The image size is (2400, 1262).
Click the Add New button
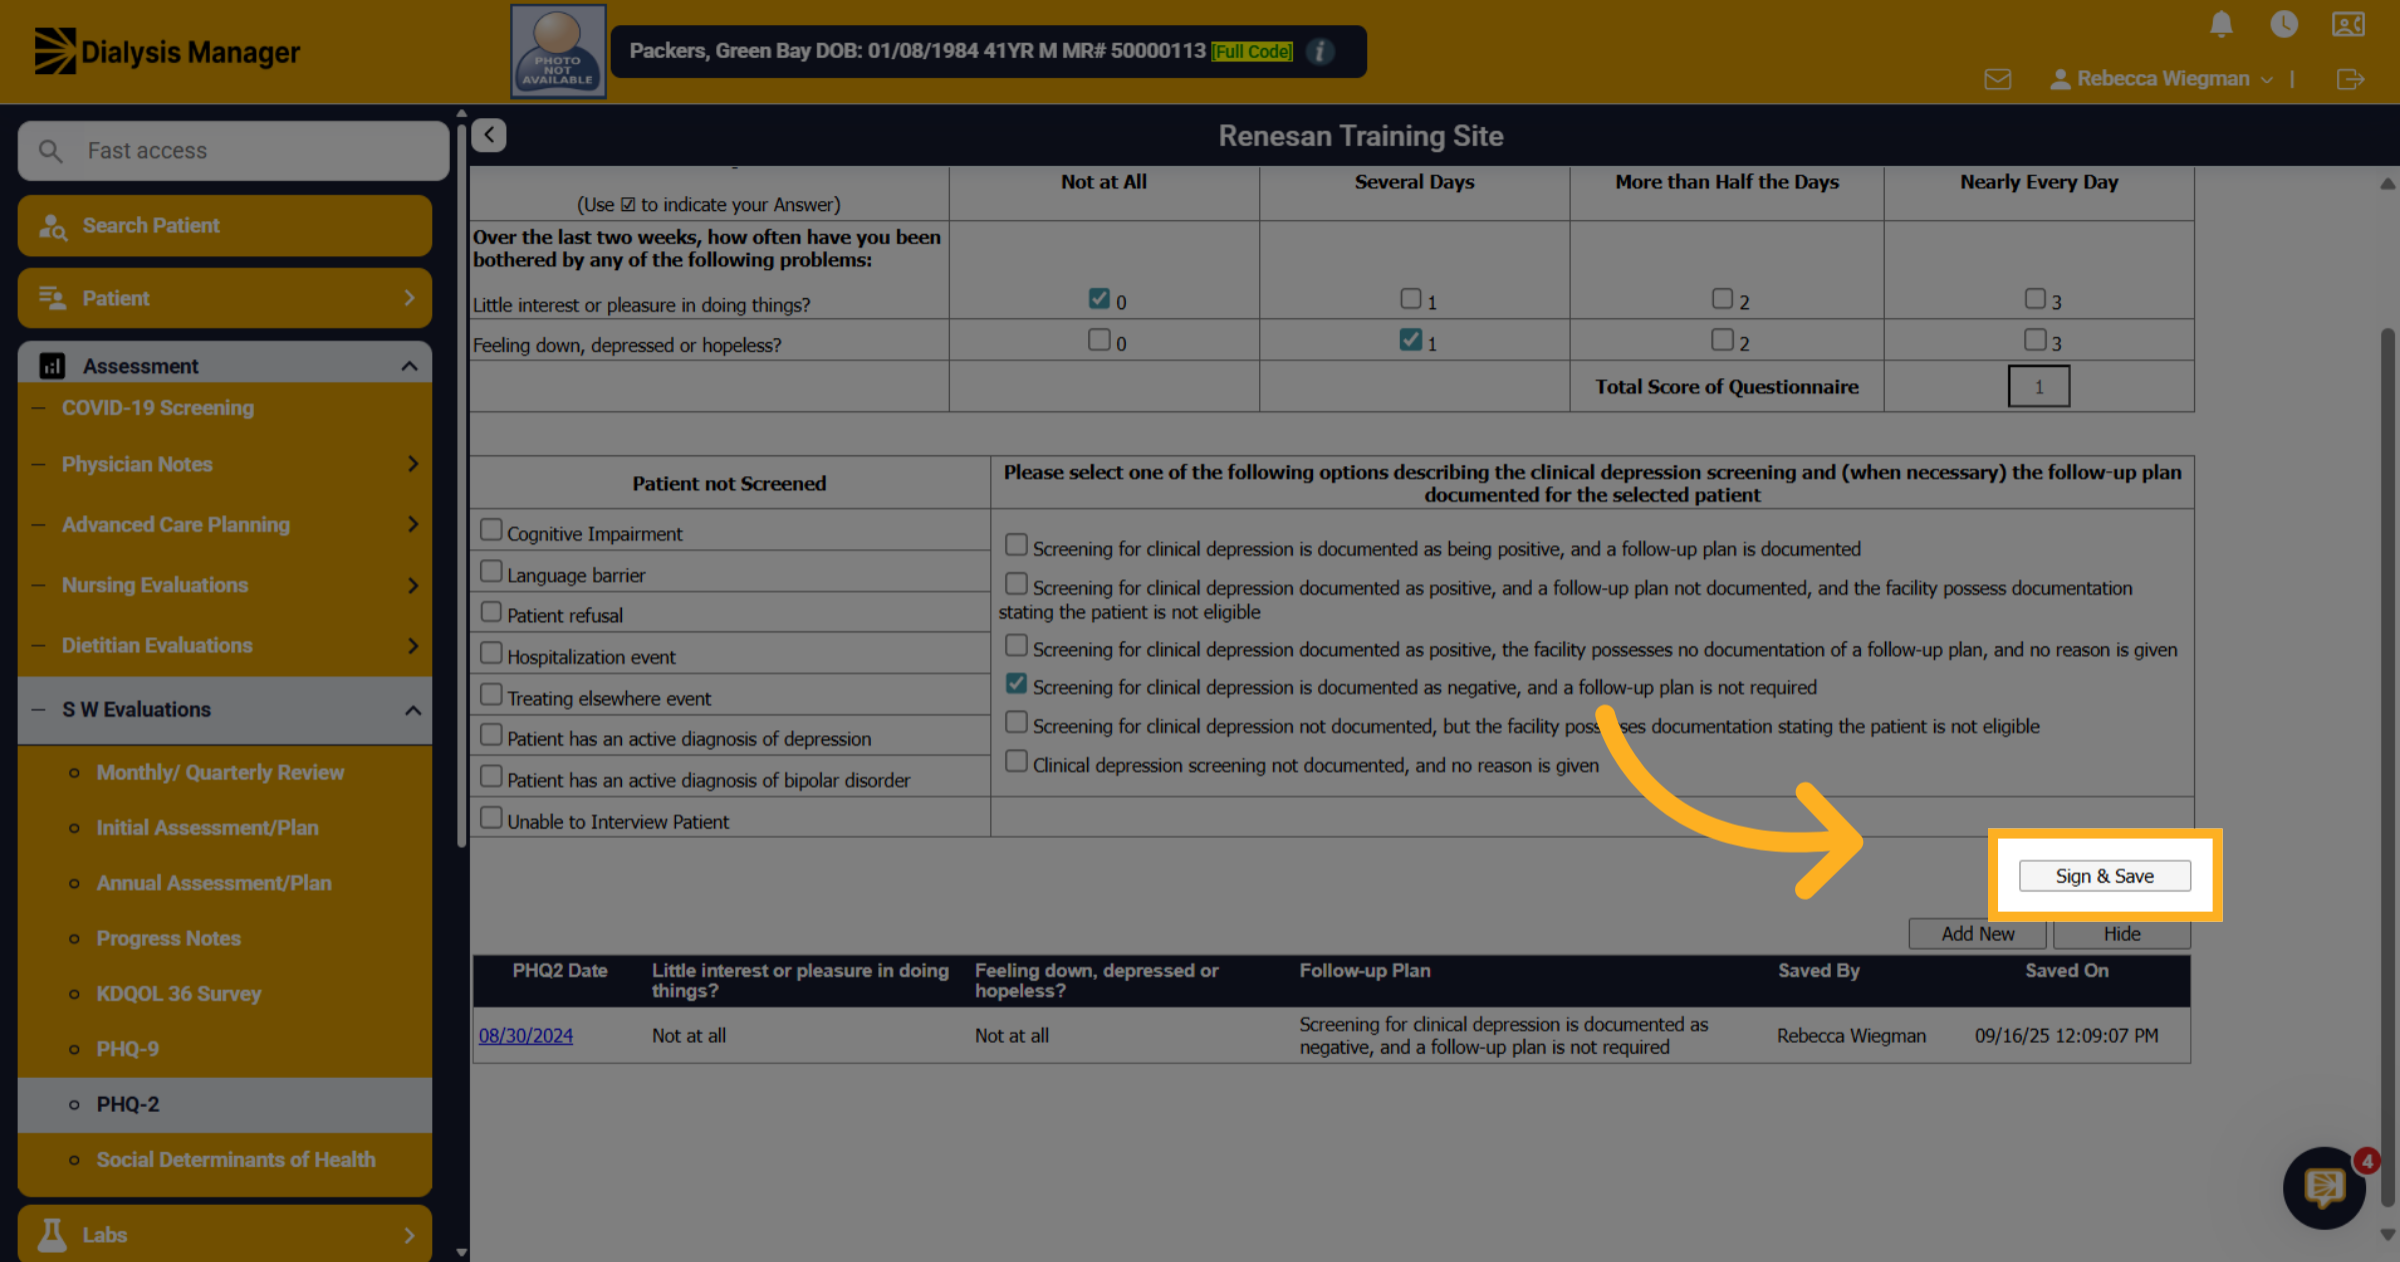pos(1977,934)
